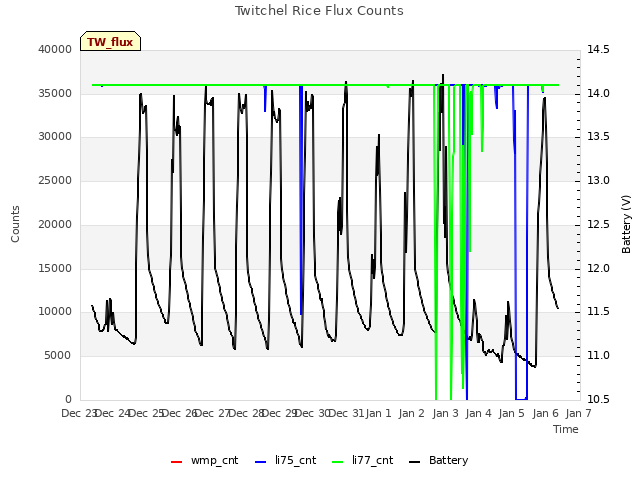Click the 13.0 battery tick label
Image resolution: width=640 pixels, height=480 pixels.
(598, 180)
